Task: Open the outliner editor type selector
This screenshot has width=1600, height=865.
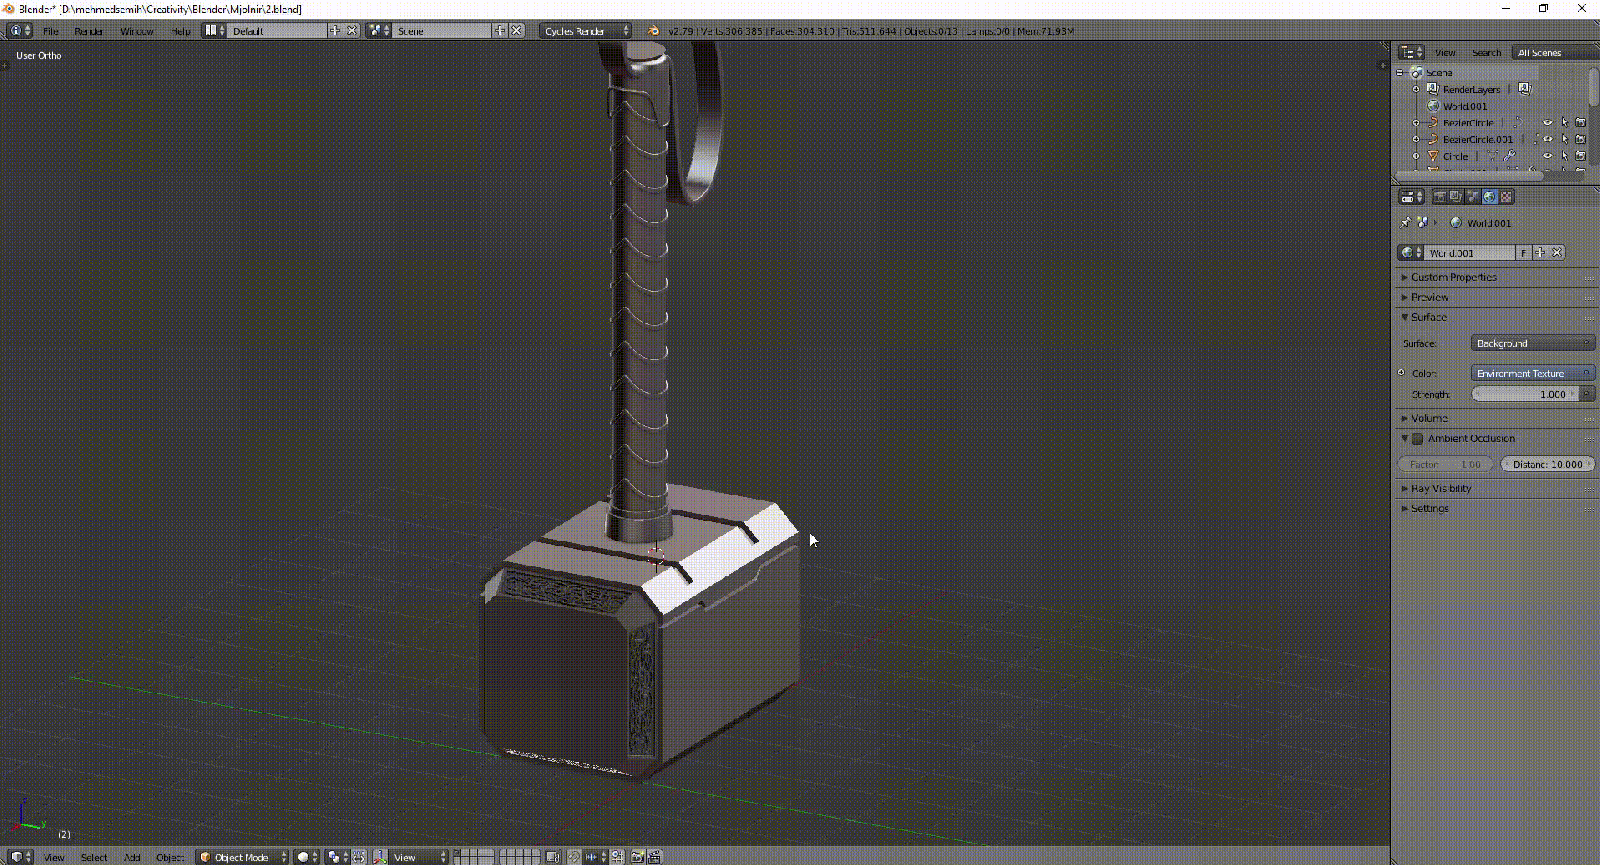Action: point(1411,52)
